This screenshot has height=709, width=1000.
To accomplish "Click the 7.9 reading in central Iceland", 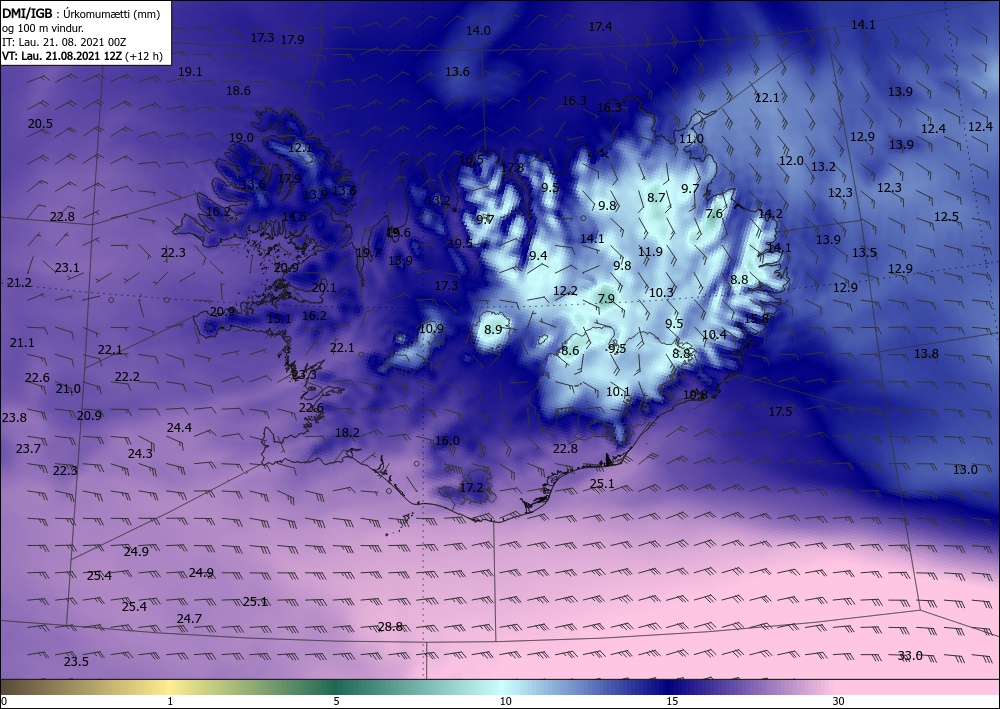I will pyautogui.click(x=607, y=298).
